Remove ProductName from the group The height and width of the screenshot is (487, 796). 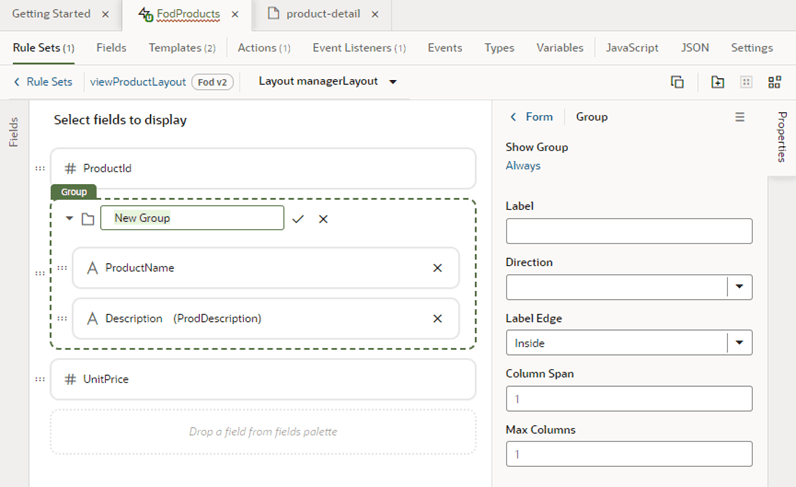(437, 268)
